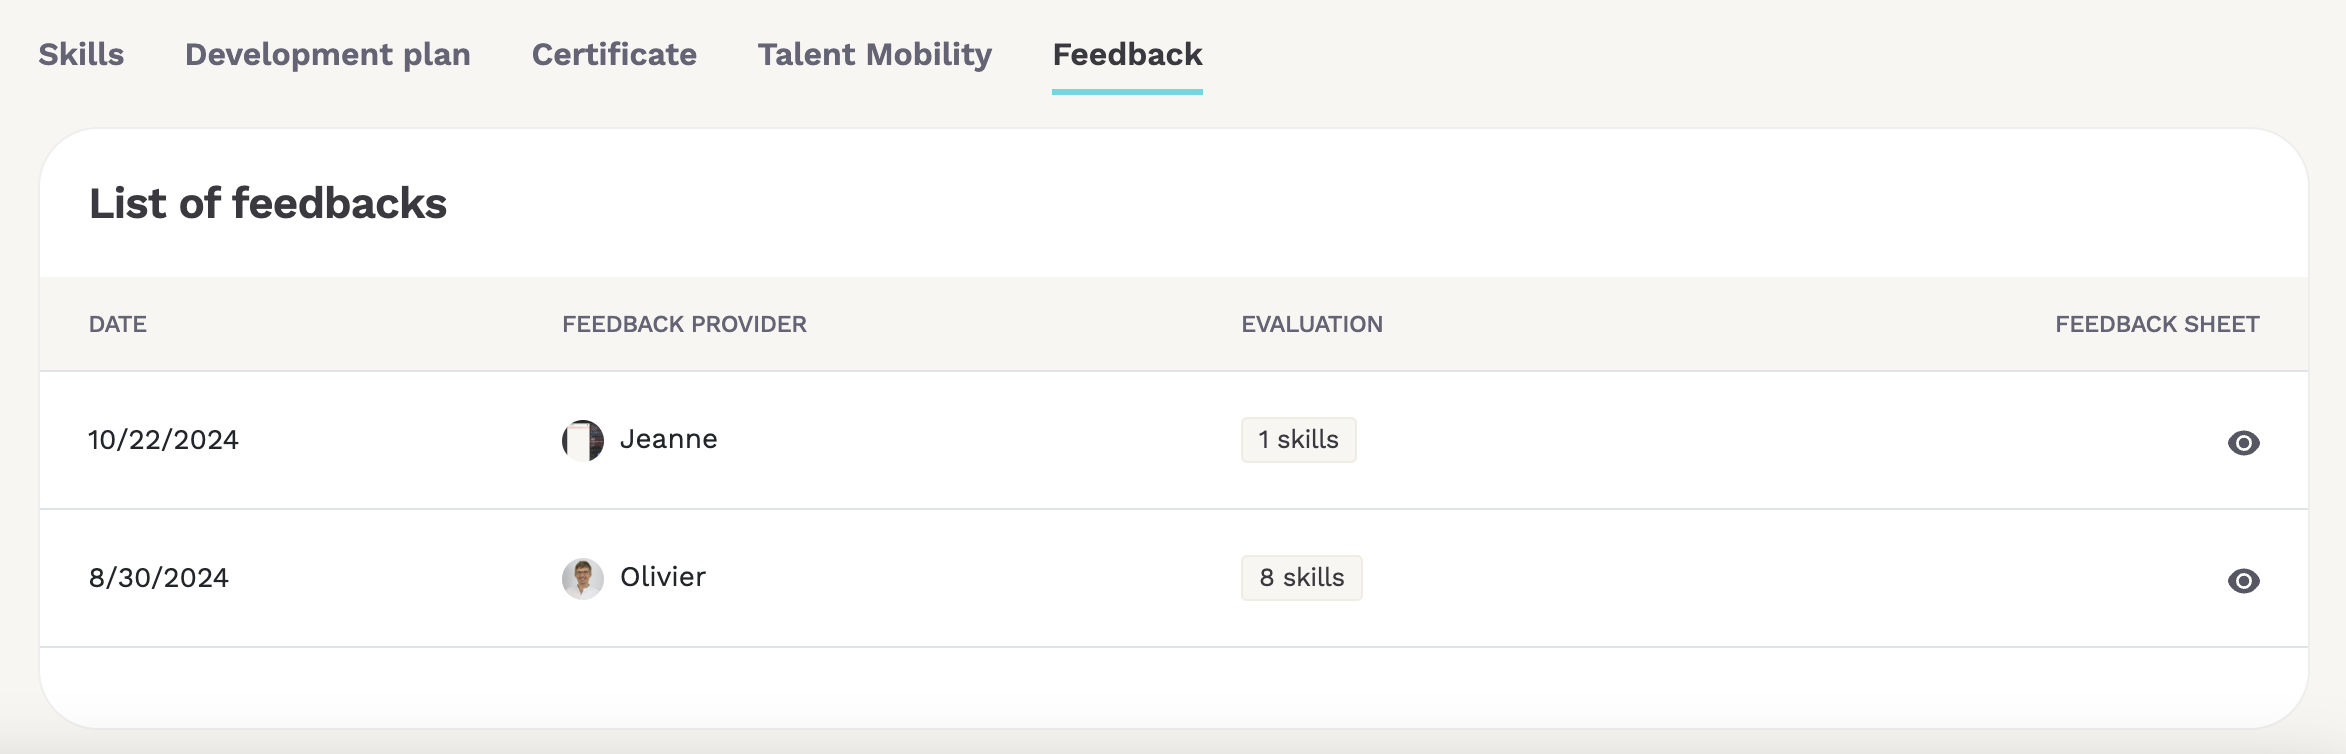The image size is (2346, 754).
Task: Click the EVALUATION column header
Action: [x=1312, y=324]
